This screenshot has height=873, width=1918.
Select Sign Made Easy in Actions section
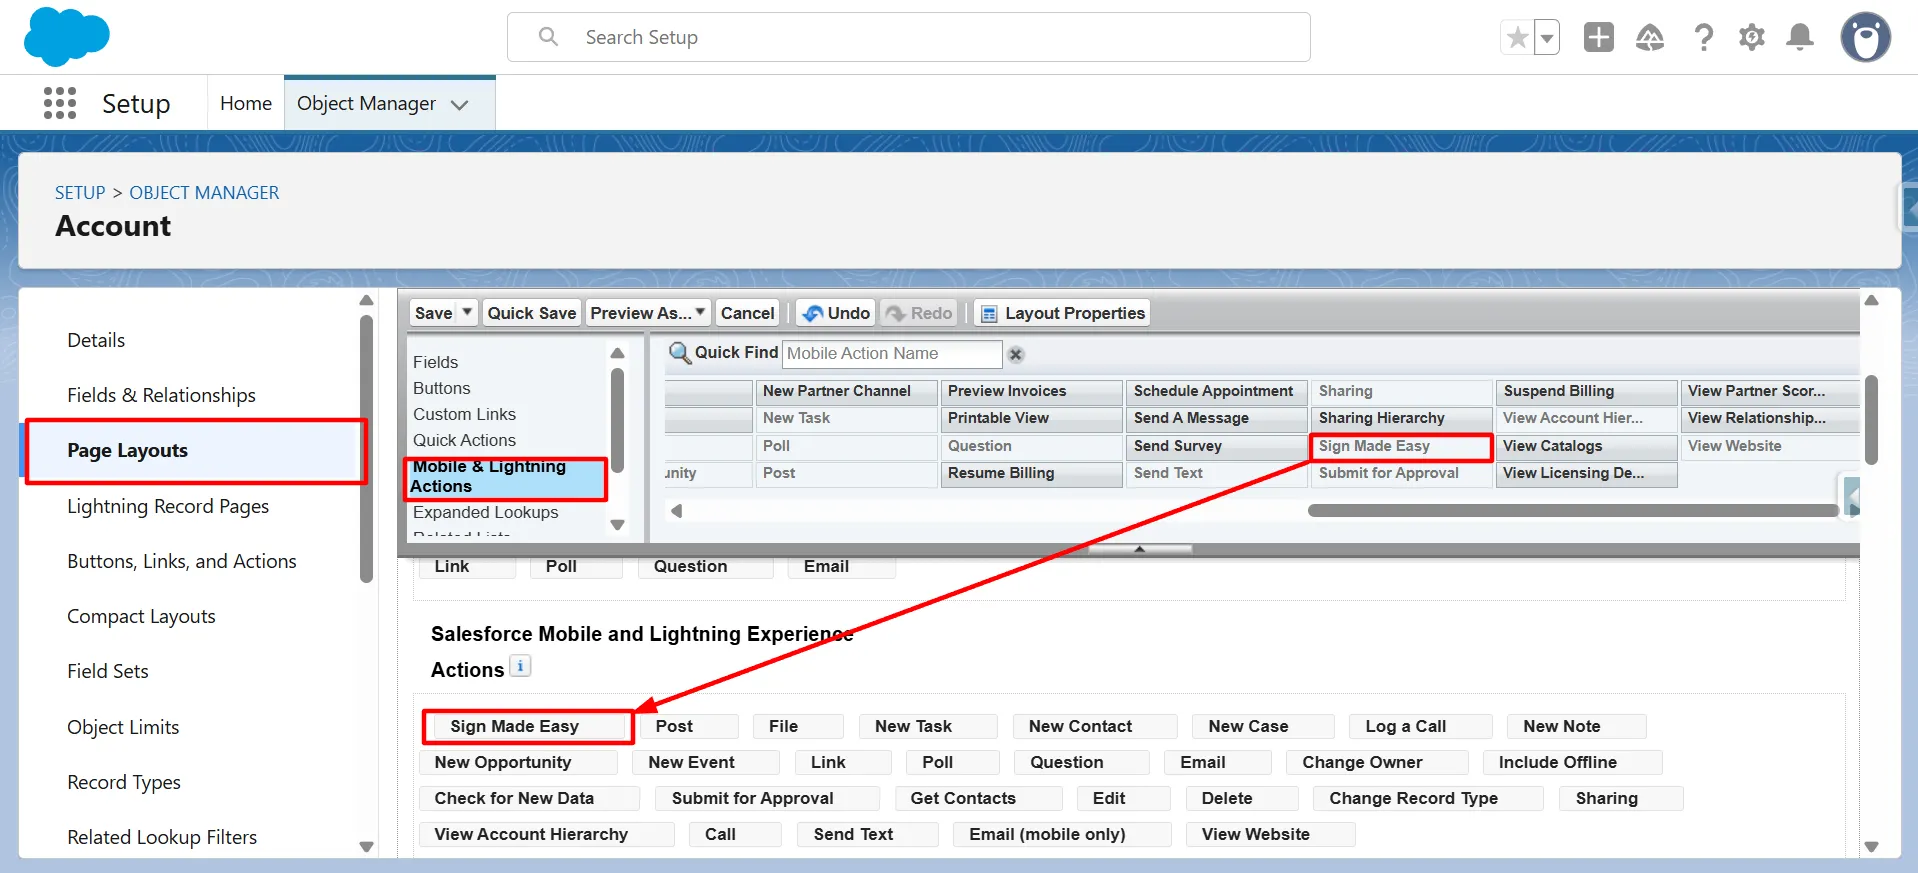tap(528, 726)
